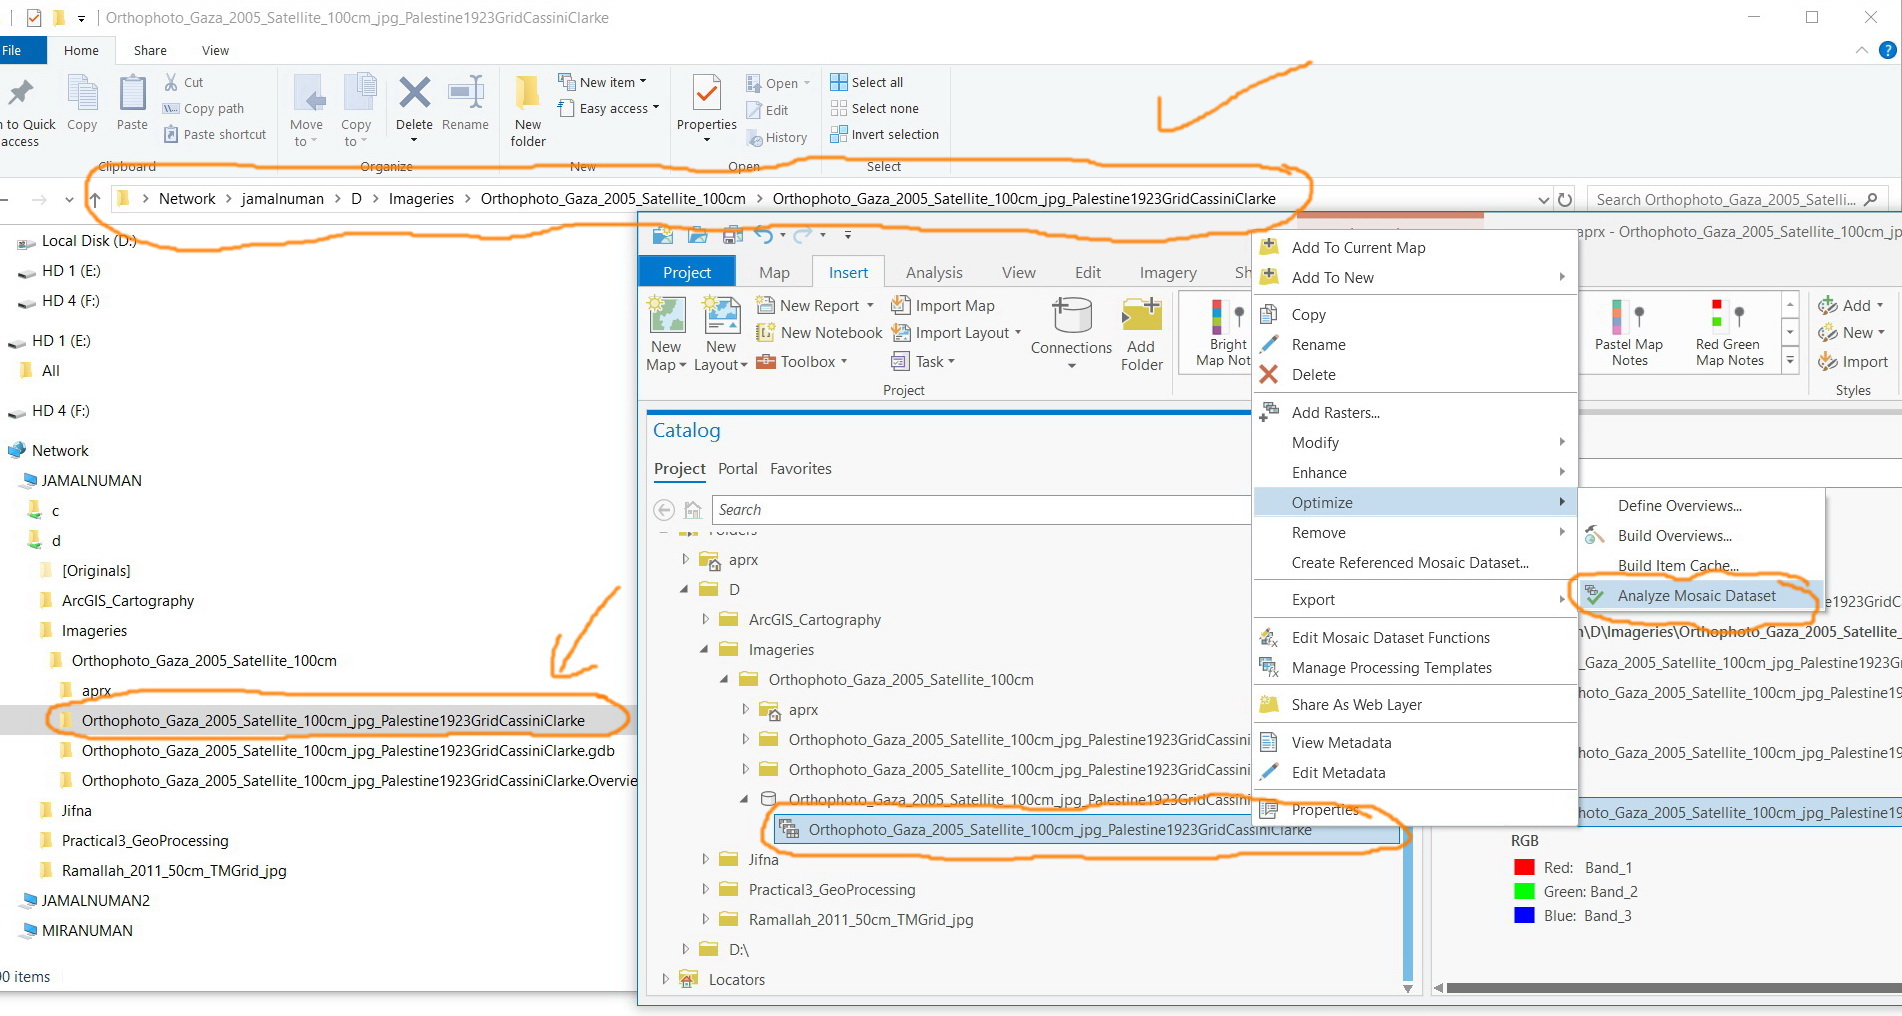Click the Delete red X context menu icon
1902x1016 pixels.
tap(1268, 374)
